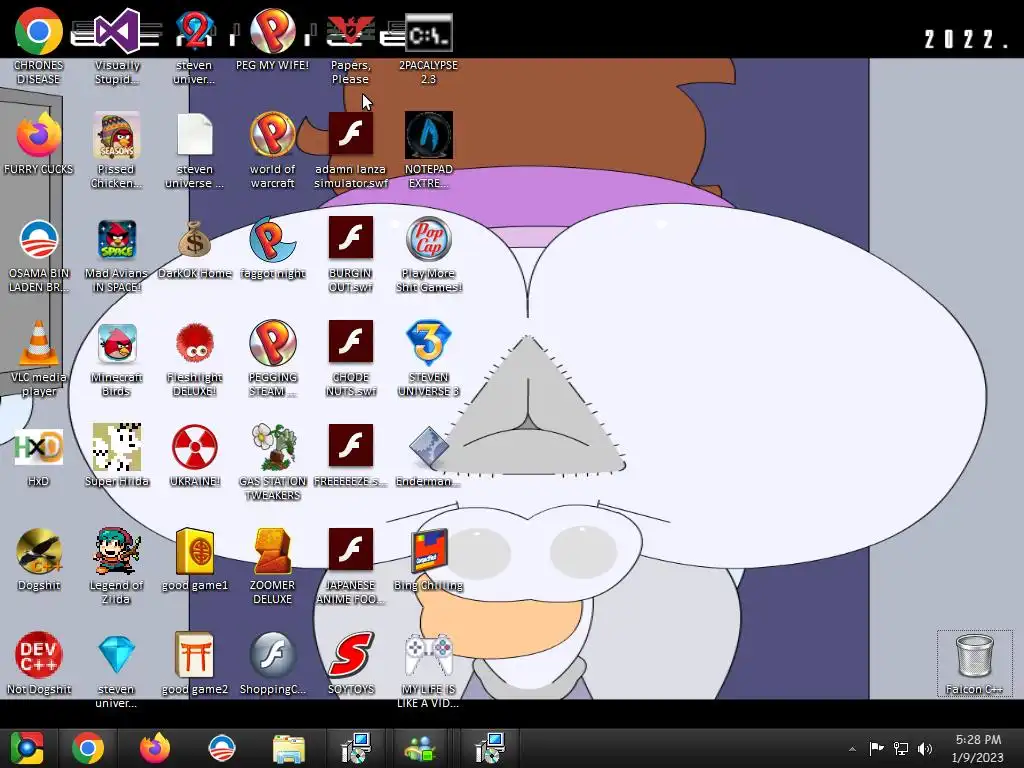Open the good game1 mahjong tile icon
Viewport: 1024px width, 768px height.
pos(195,551)
